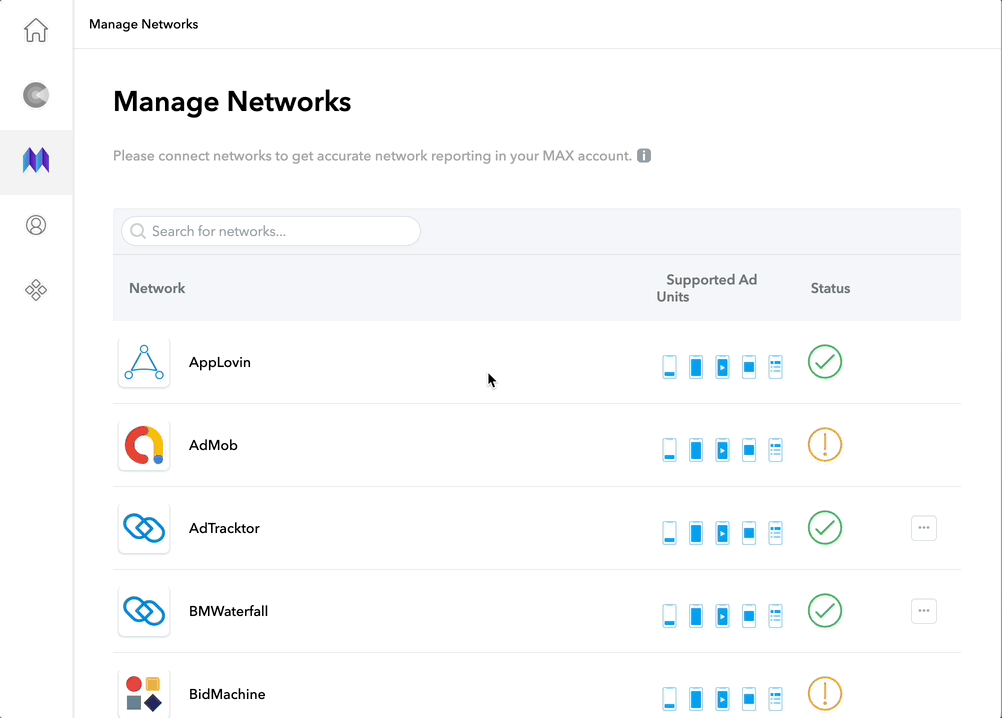Select the banner ad unit icon for AppLovin

[669, 366]
